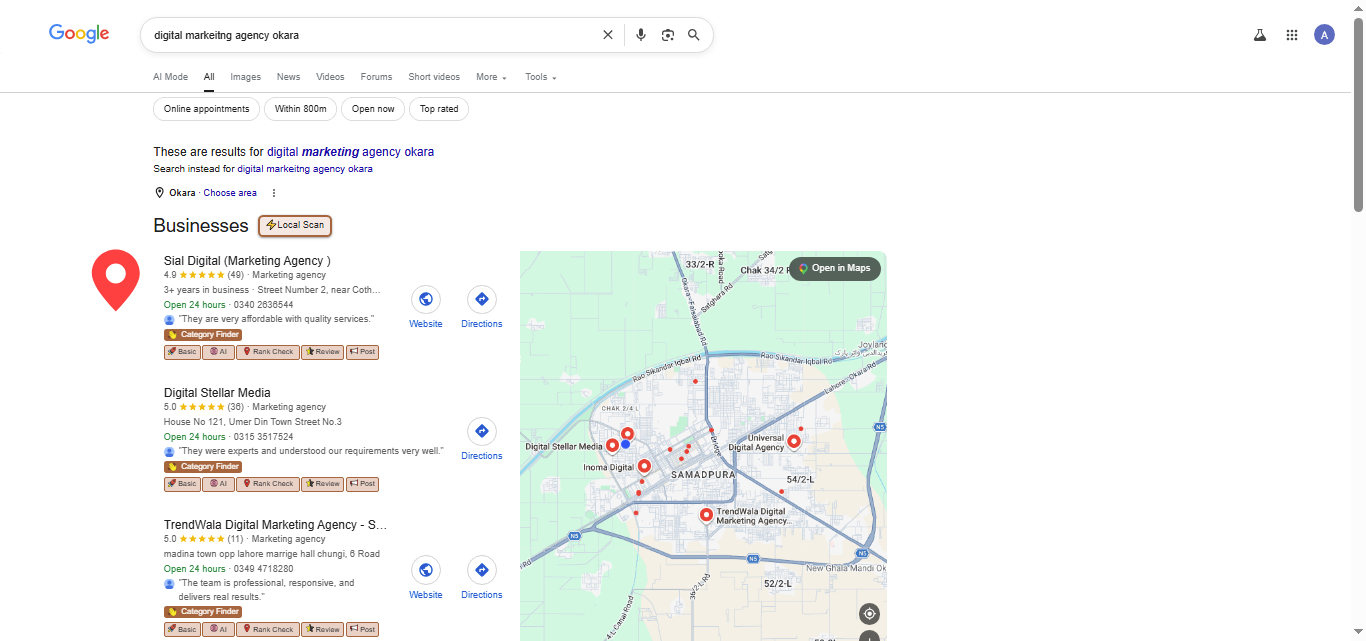Toggle the Top rated filter chip
The height and width of the screenshot is (641, 1366).
point(439,109)
